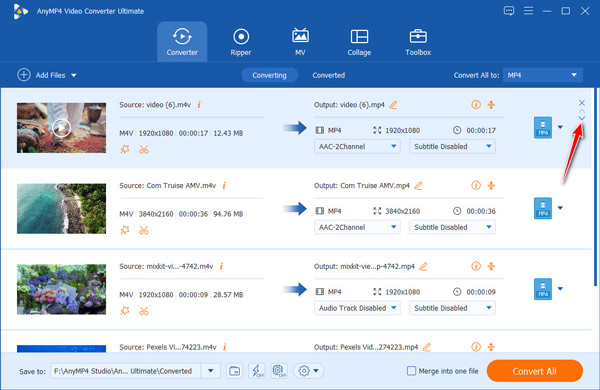The height and width of the screenshot is (390, 600).
Task: Open the gear settings dropdown
Action: (308, 370)
